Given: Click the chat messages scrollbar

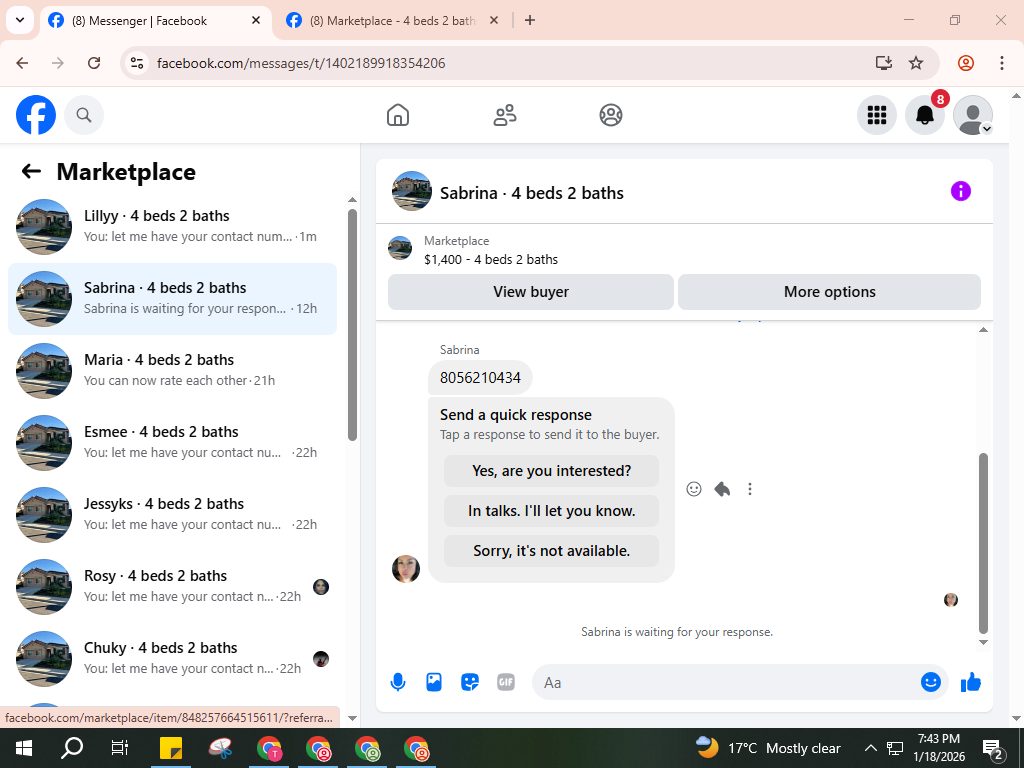Looking at the screenshot, I should (984, 543).
